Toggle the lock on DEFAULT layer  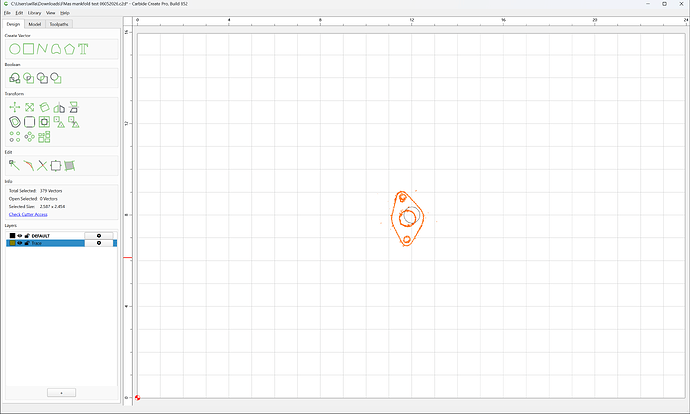[x=27, y=236]
